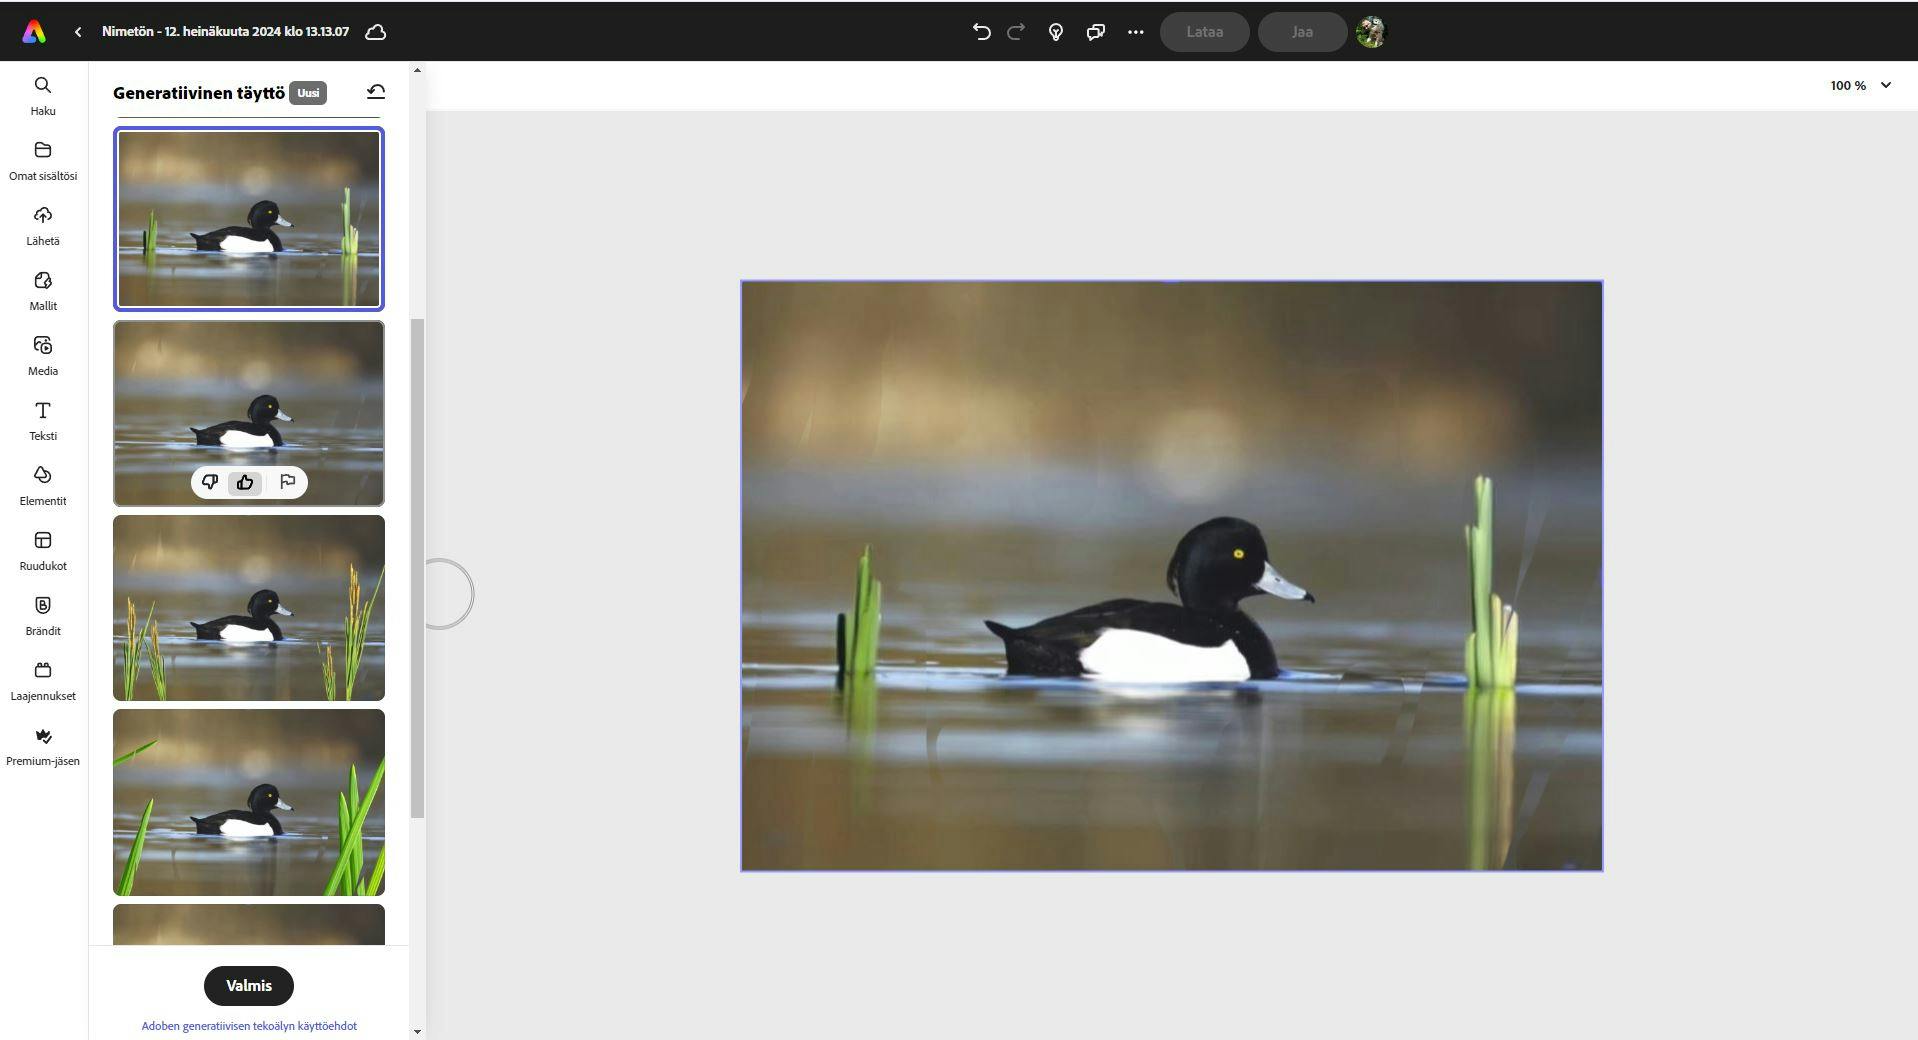Open Omat sisältösi folder panel
Viewport: 1918px width, 1040px height.
[x=43, y=161]
